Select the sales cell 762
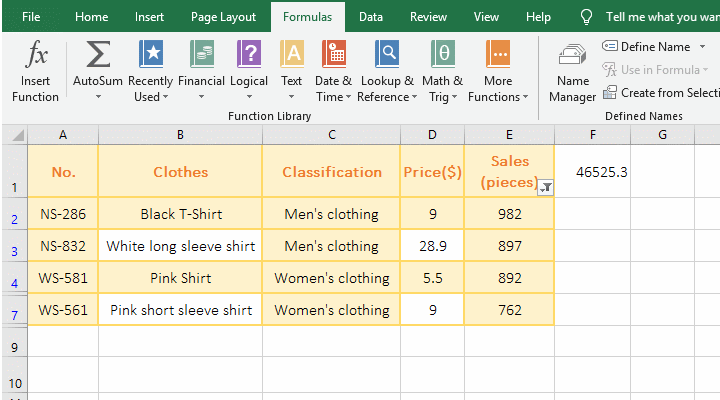Screen dimensions: 720x400 (509, 310)
